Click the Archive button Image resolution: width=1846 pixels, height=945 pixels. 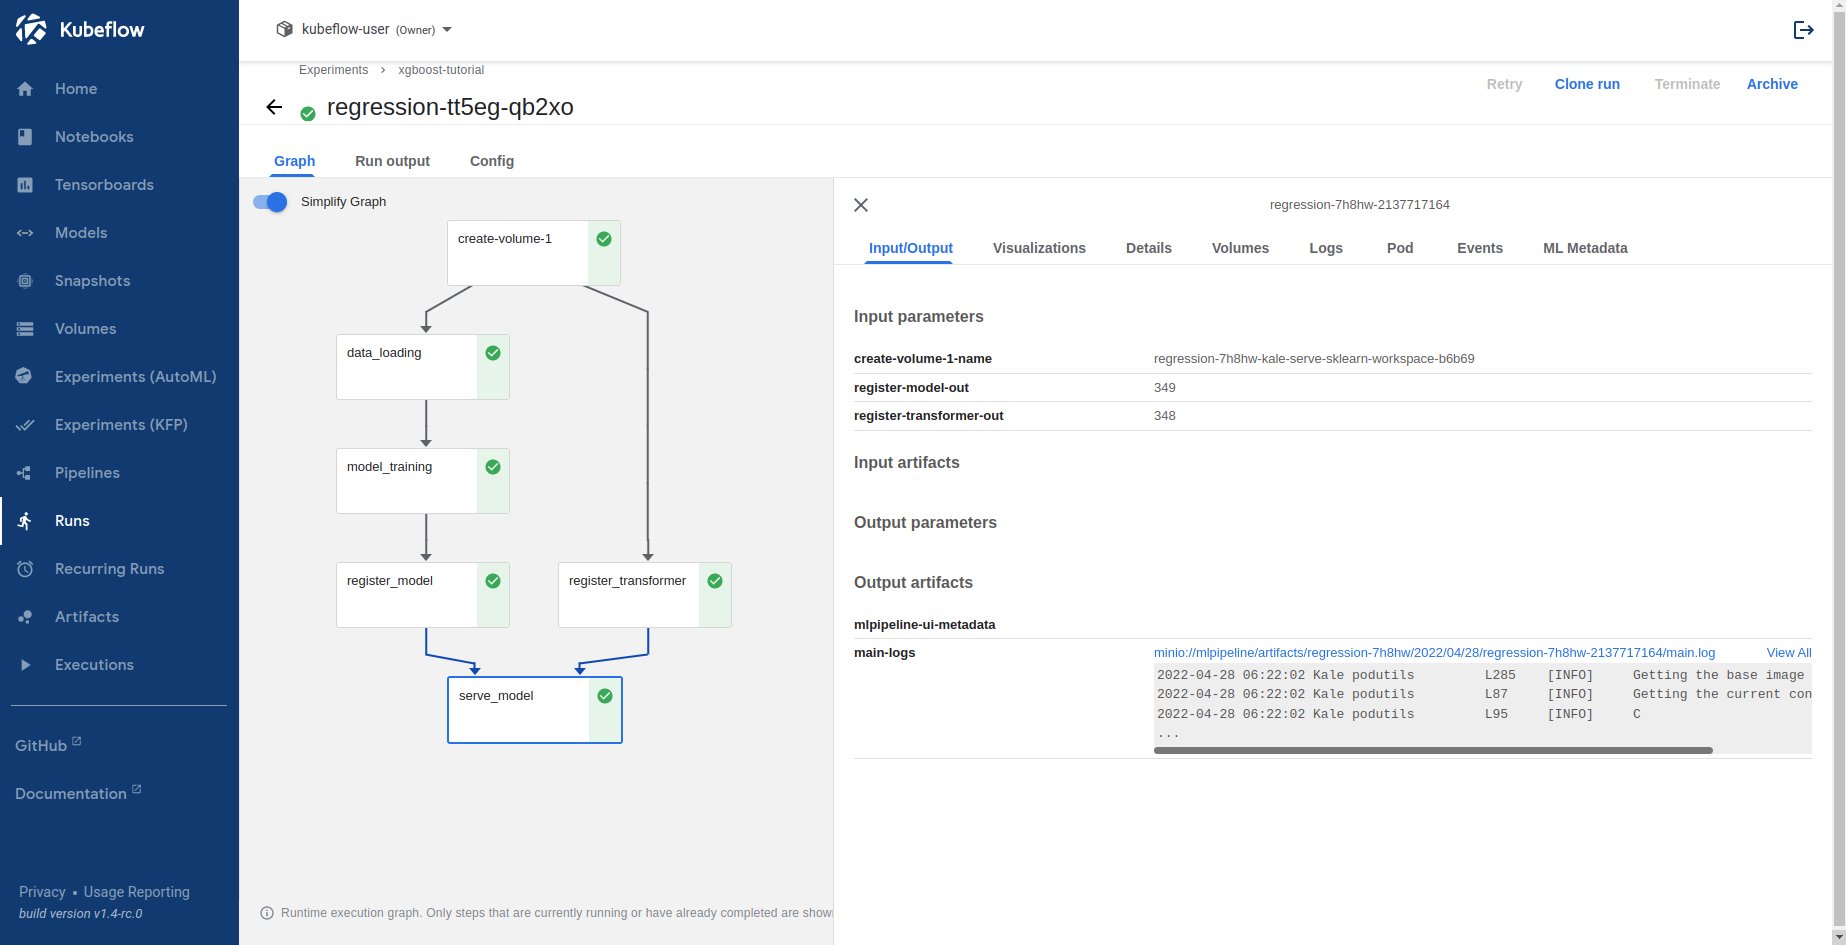tap(1772, 84)
